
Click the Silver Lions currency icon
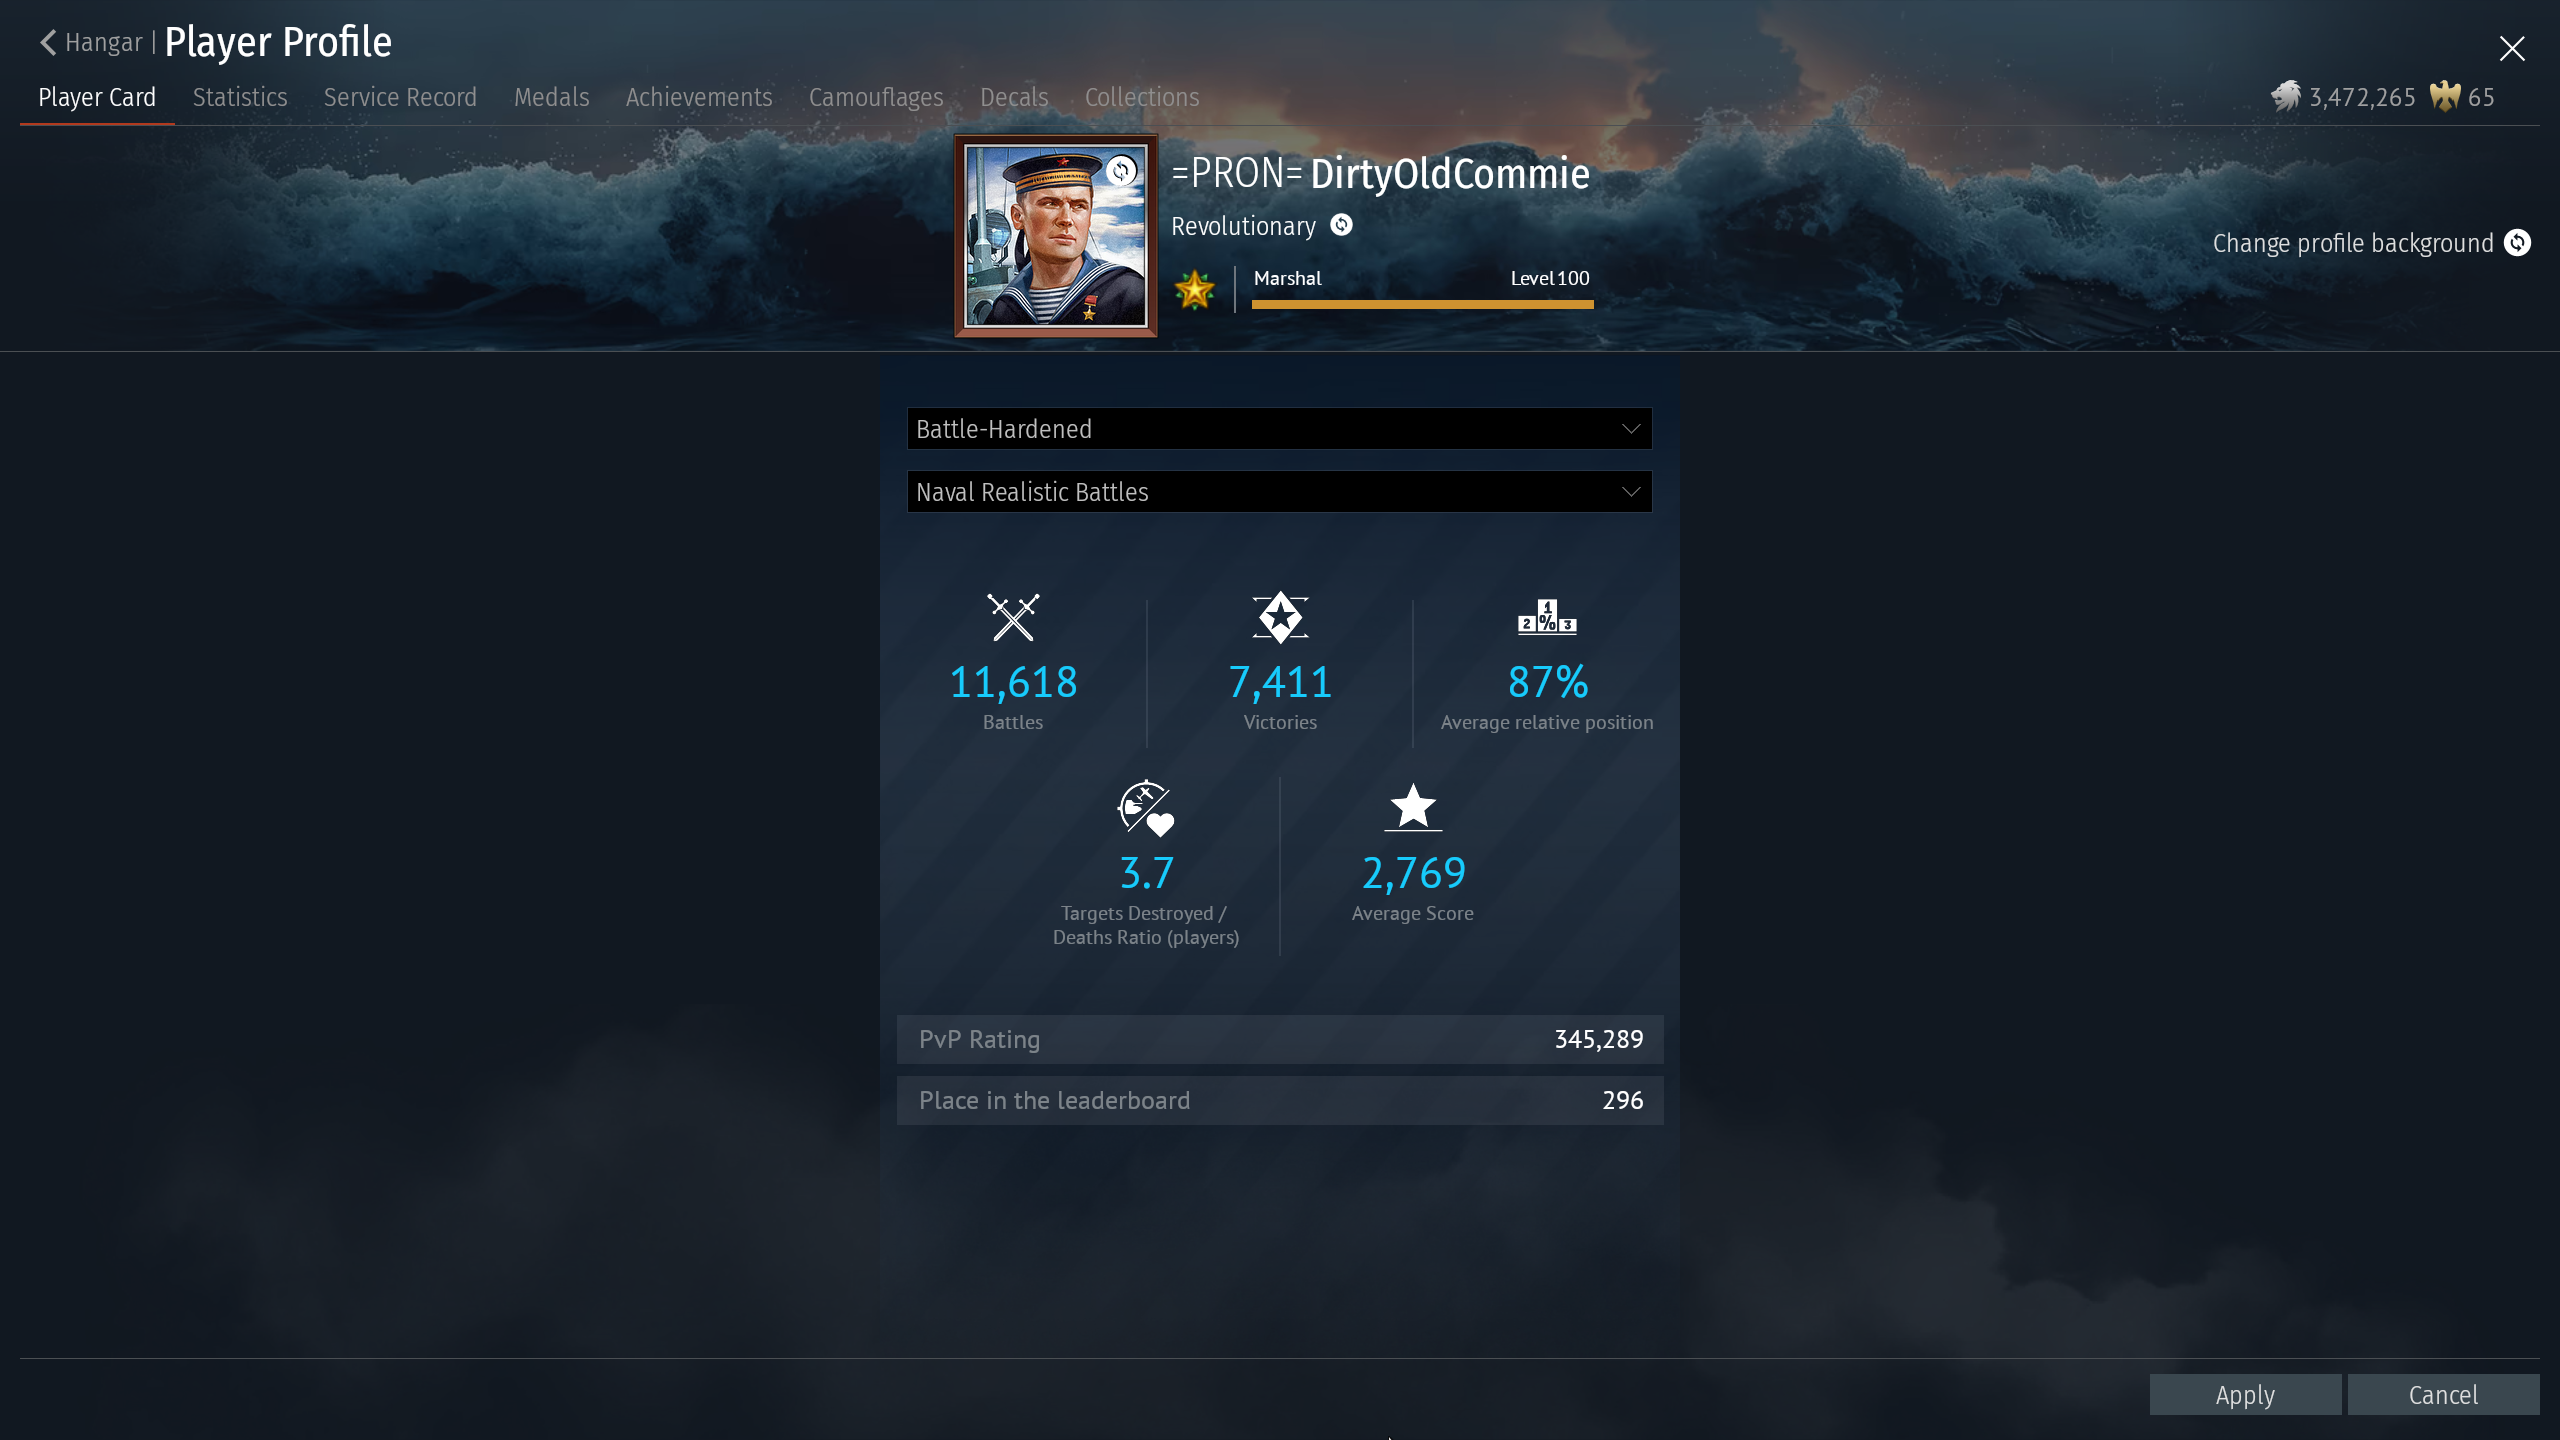pos(2286,97)
